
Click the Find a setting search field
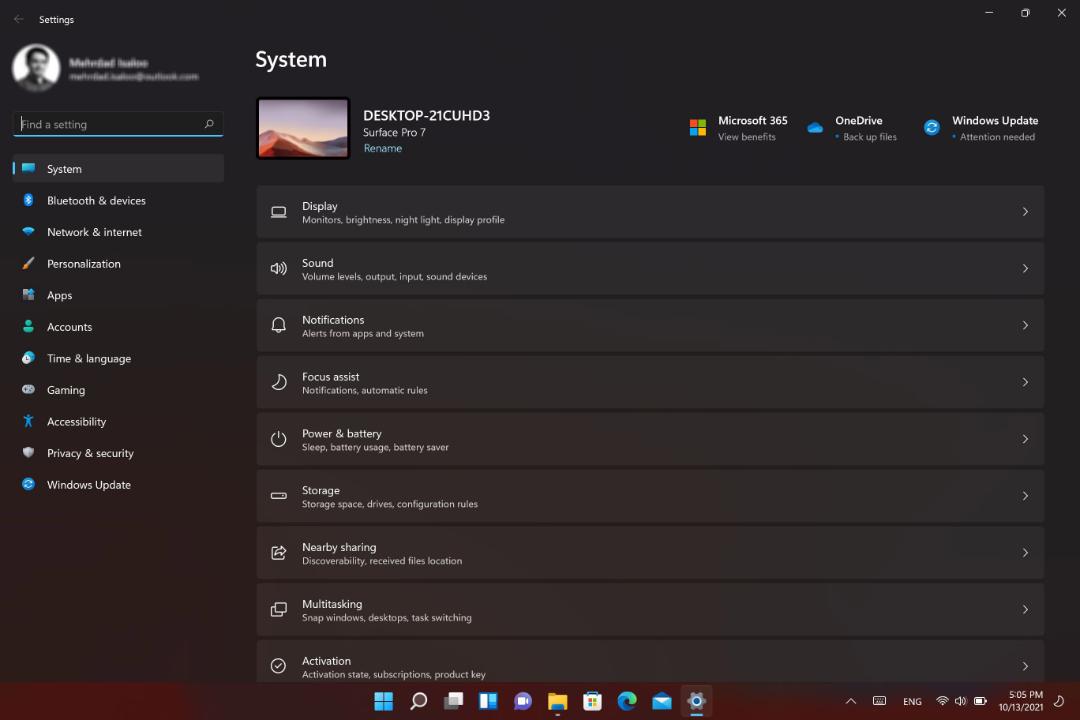coord(118,124)
